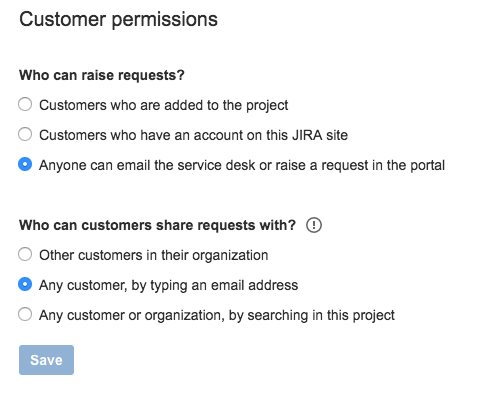Click the words 'request in the portal'

click(383, 165)
